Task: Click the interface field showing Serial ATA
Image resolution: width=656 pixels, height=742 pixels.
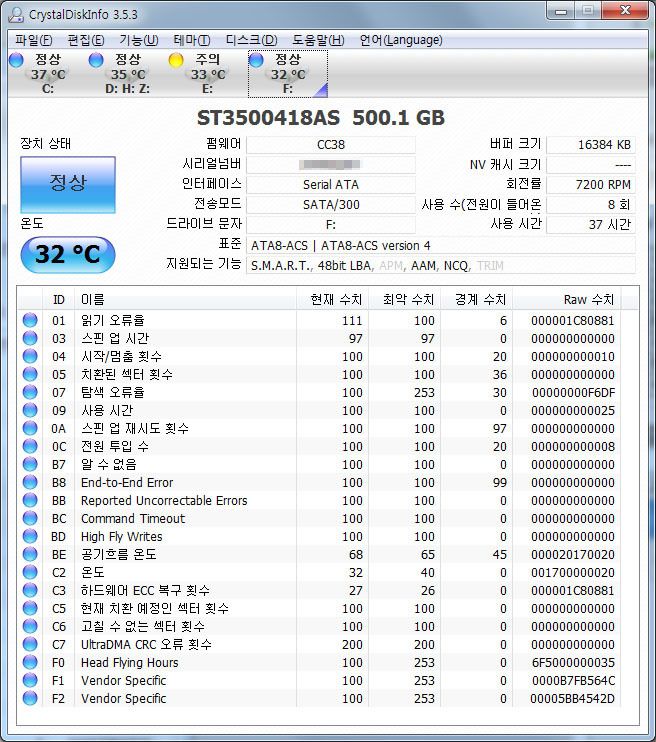Action: 331,185
